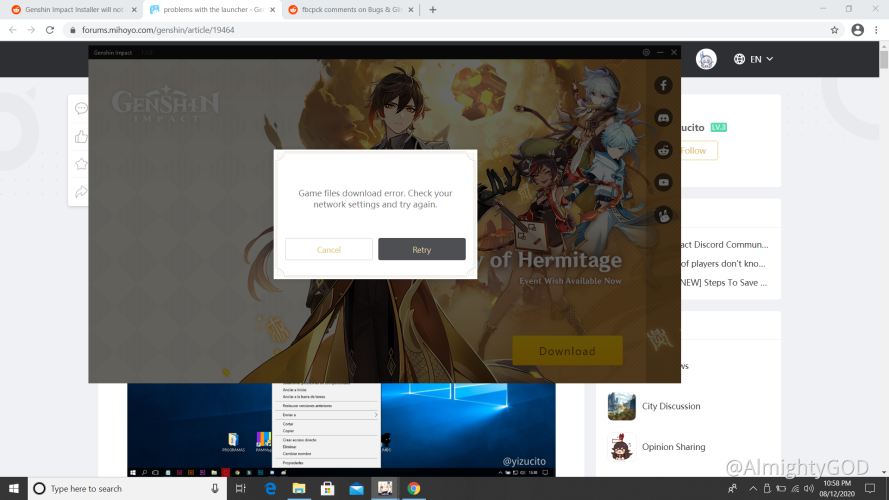
Task: Open the 'players don't kno...' recommended post
Action: point(723,264)
